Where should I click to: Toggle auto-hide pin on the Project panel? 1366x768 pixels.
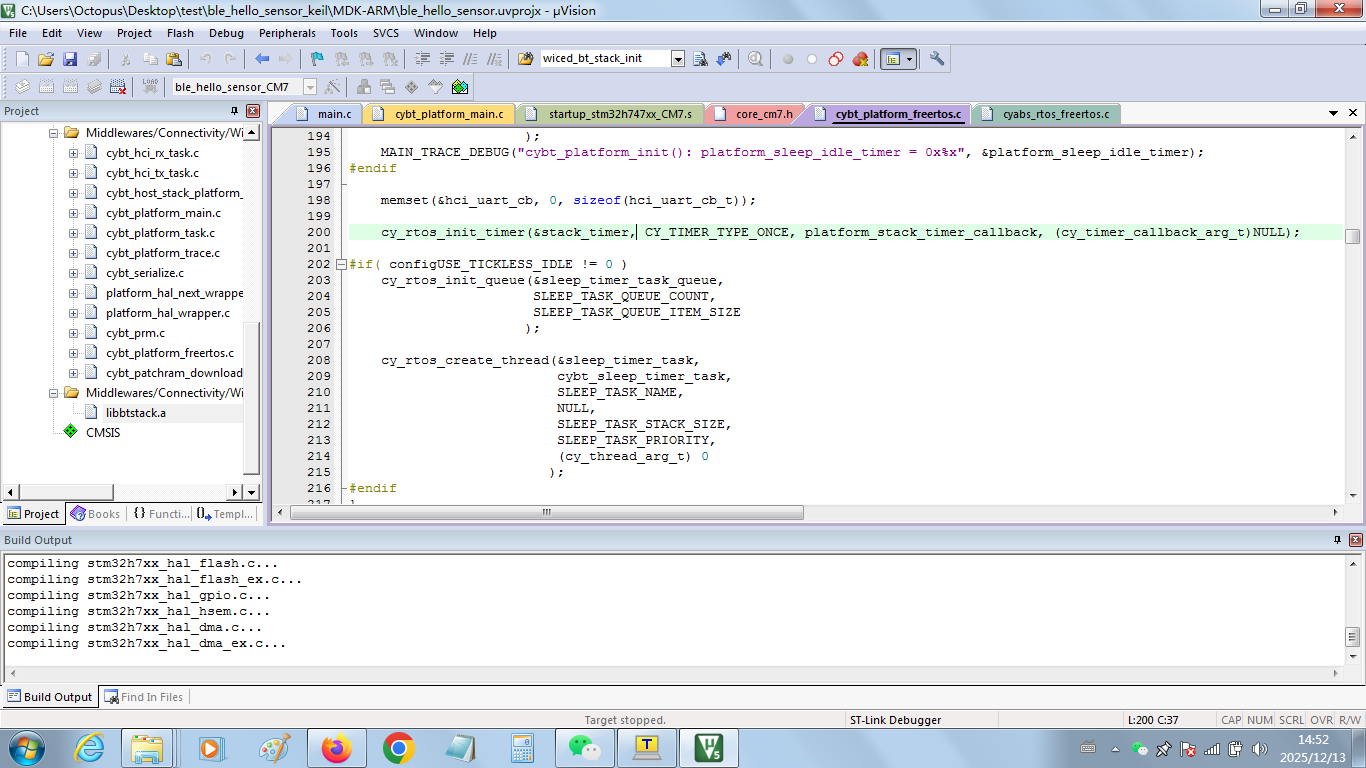click(x=235, y=111)
